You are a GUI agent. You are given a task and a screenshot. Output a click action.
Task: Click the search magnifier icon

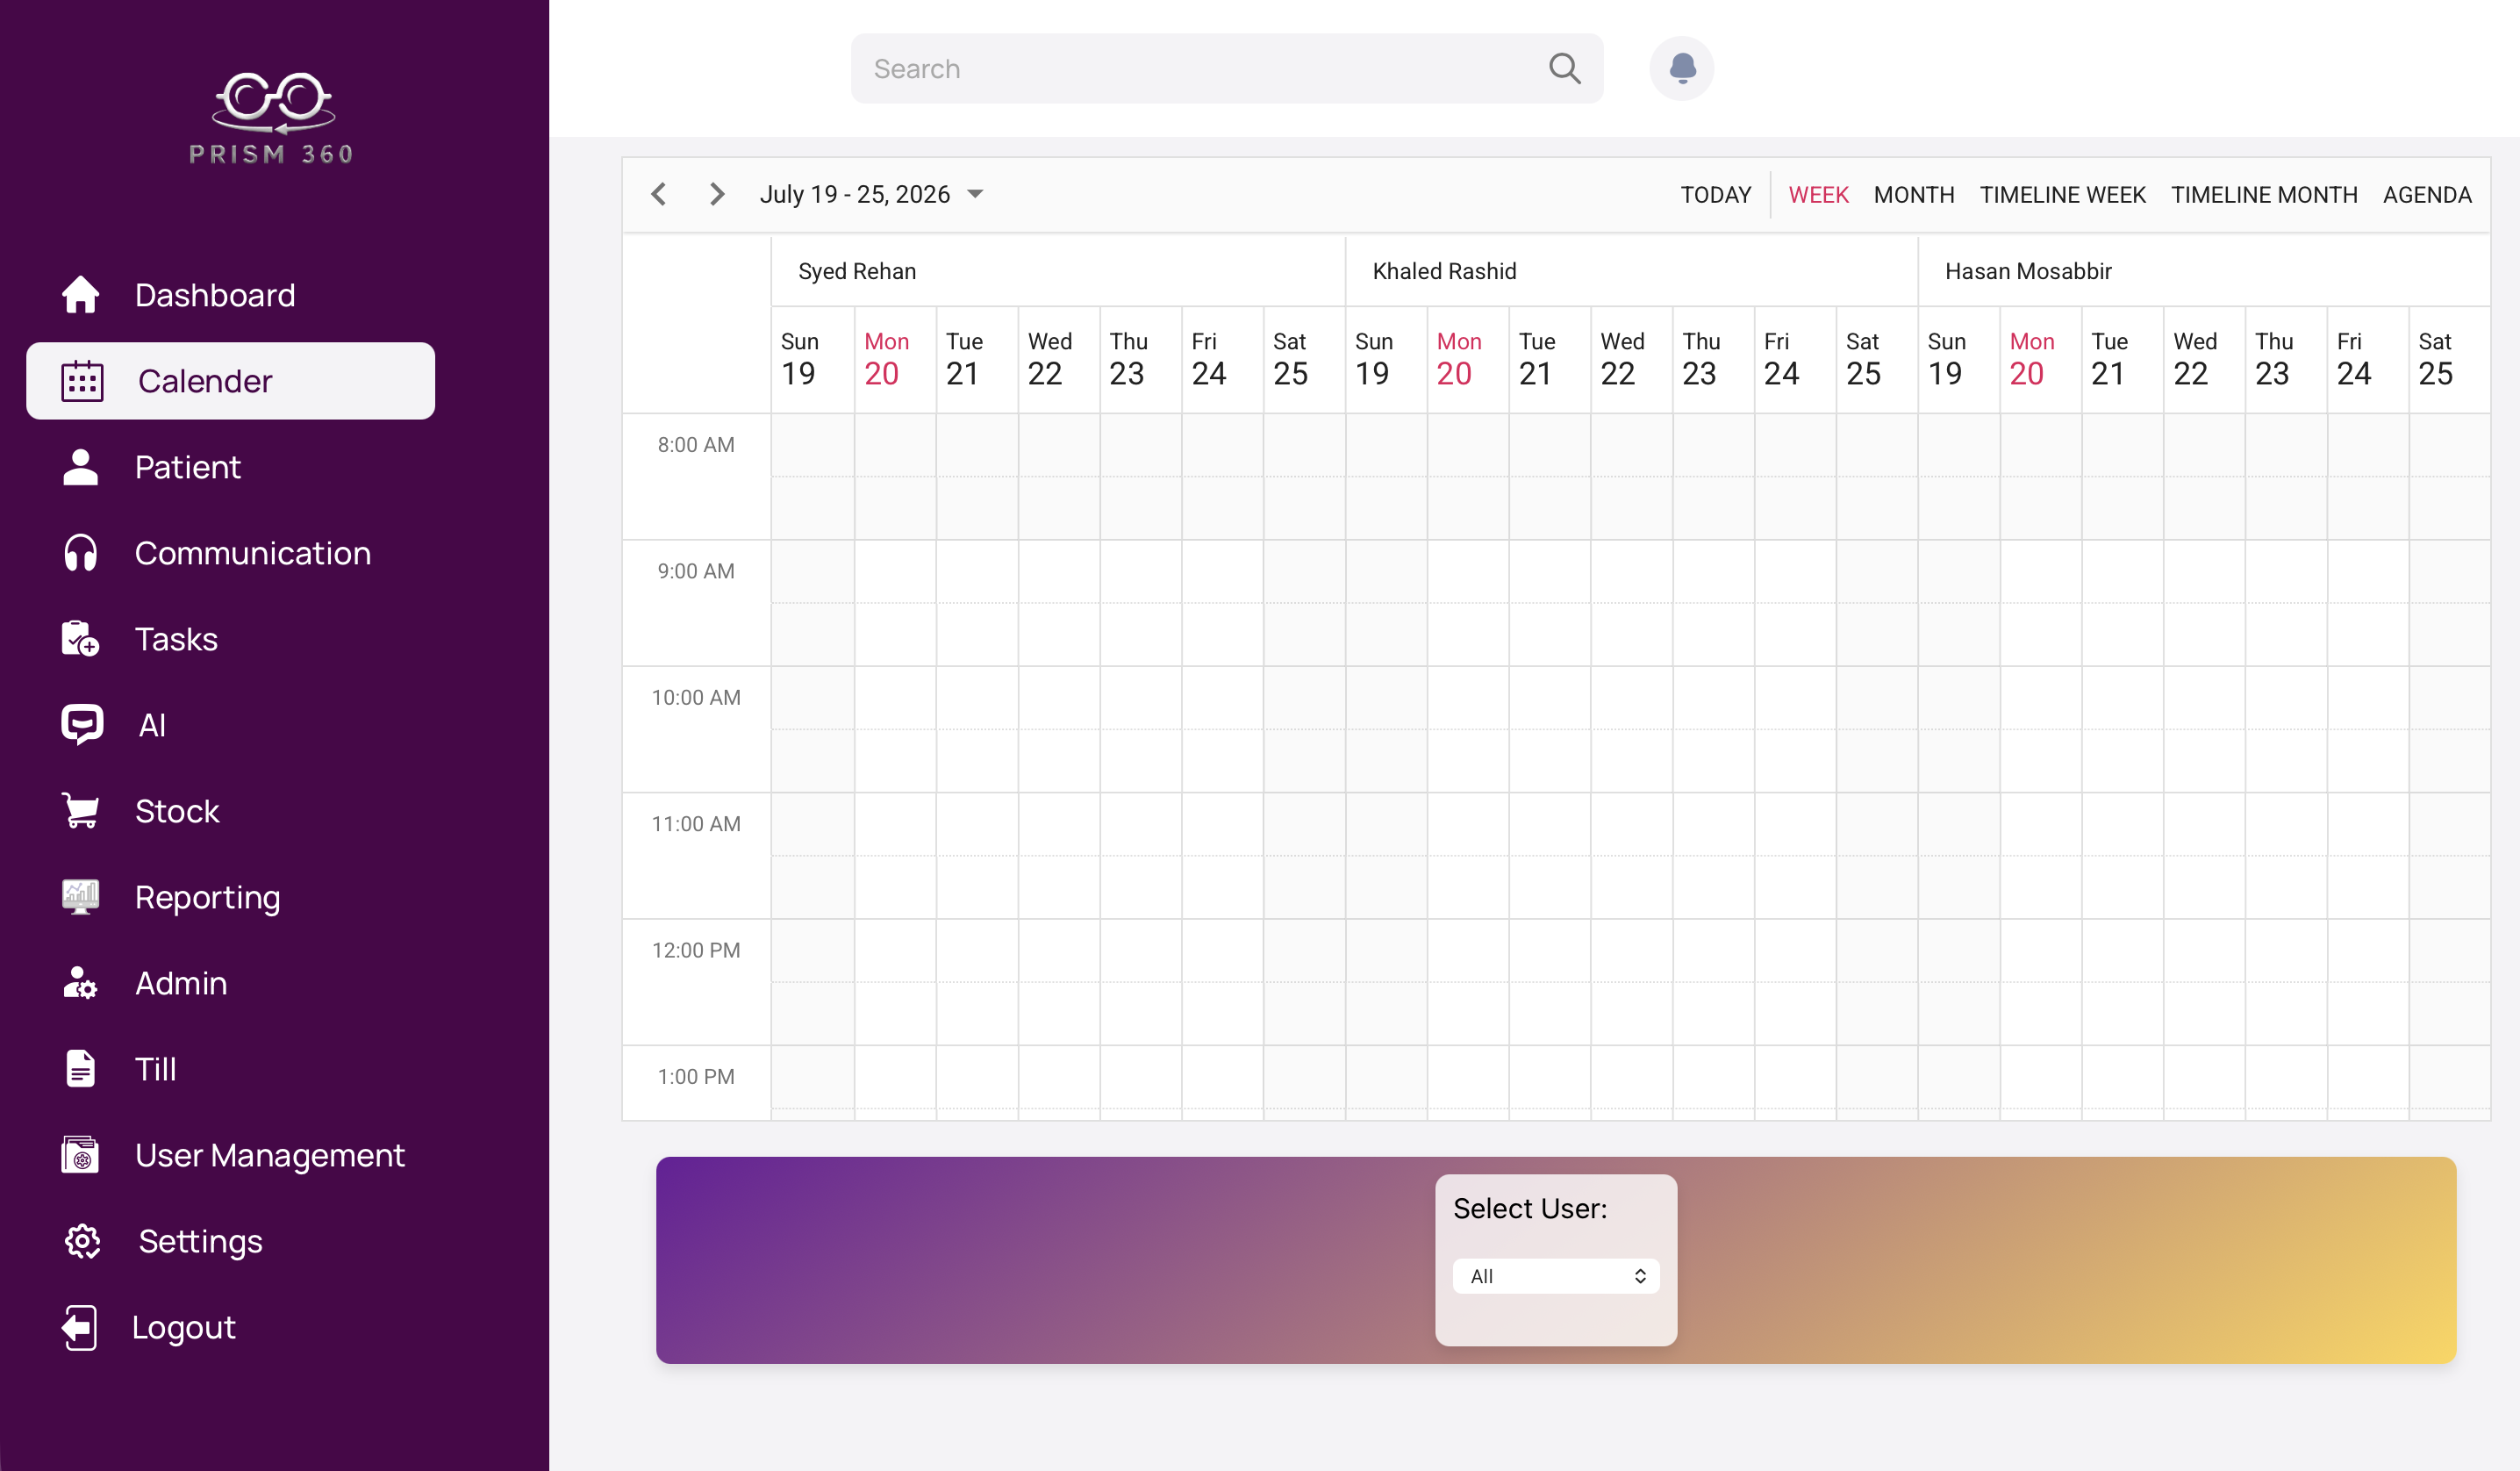coord(1564,69)
